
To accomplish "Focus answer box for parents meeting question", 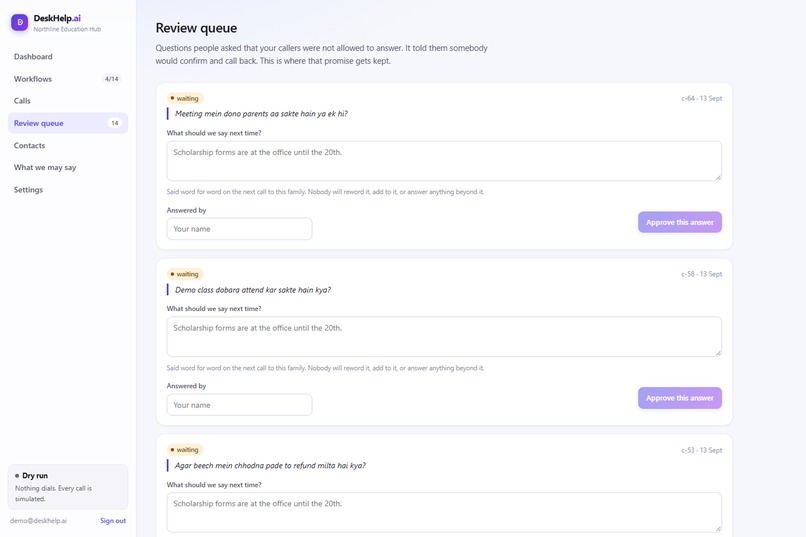I will pyautogui.click(x=444, y=161).
